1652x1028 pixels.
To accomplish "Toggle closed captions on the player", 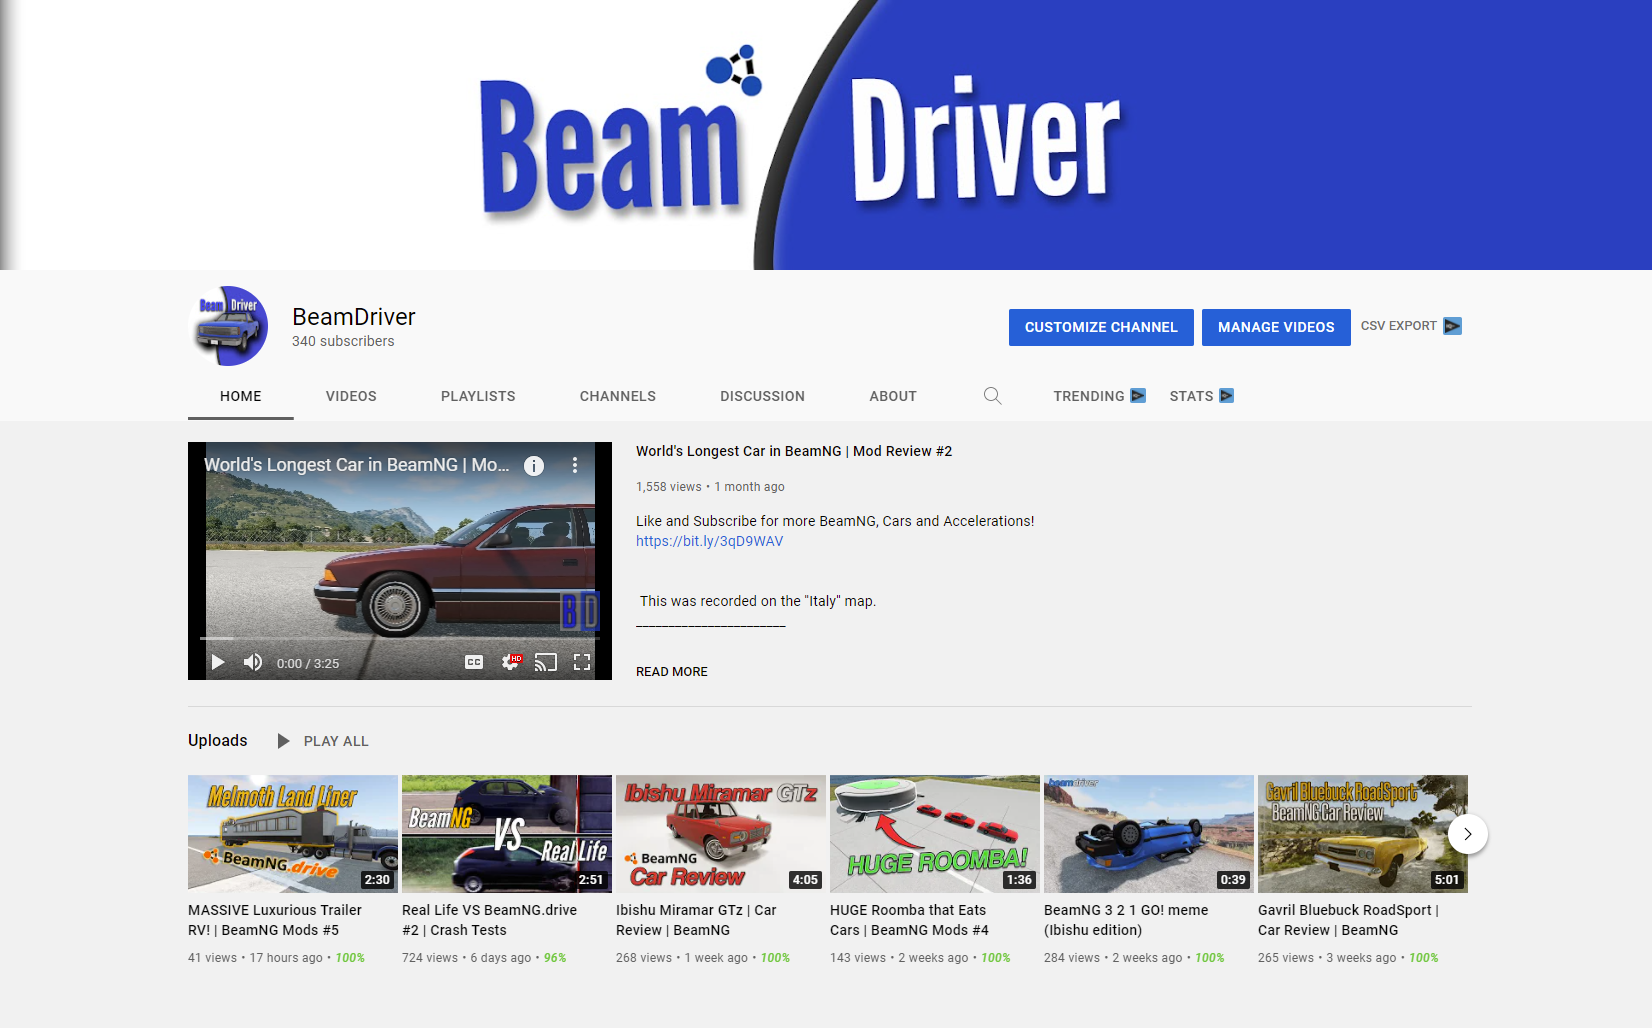I will click(x=474, y=662).
